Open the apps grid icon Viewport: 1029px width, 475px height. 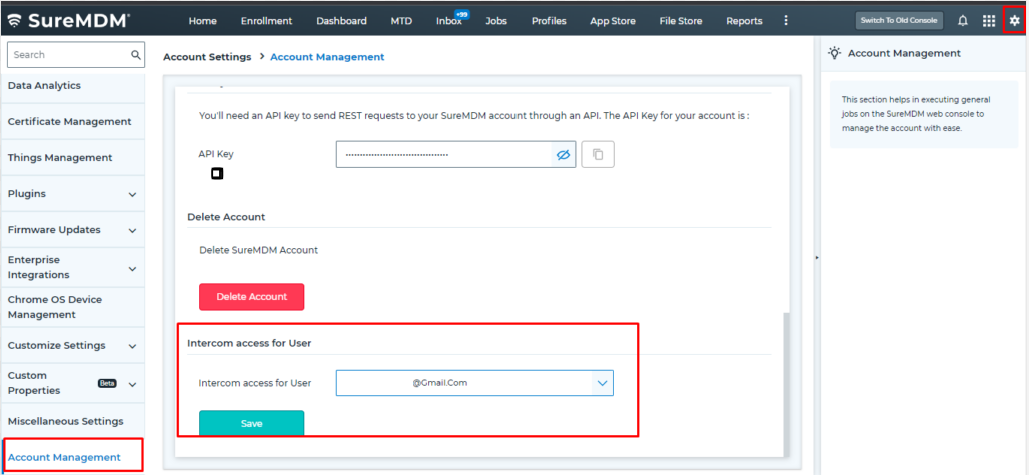(989, 21)
